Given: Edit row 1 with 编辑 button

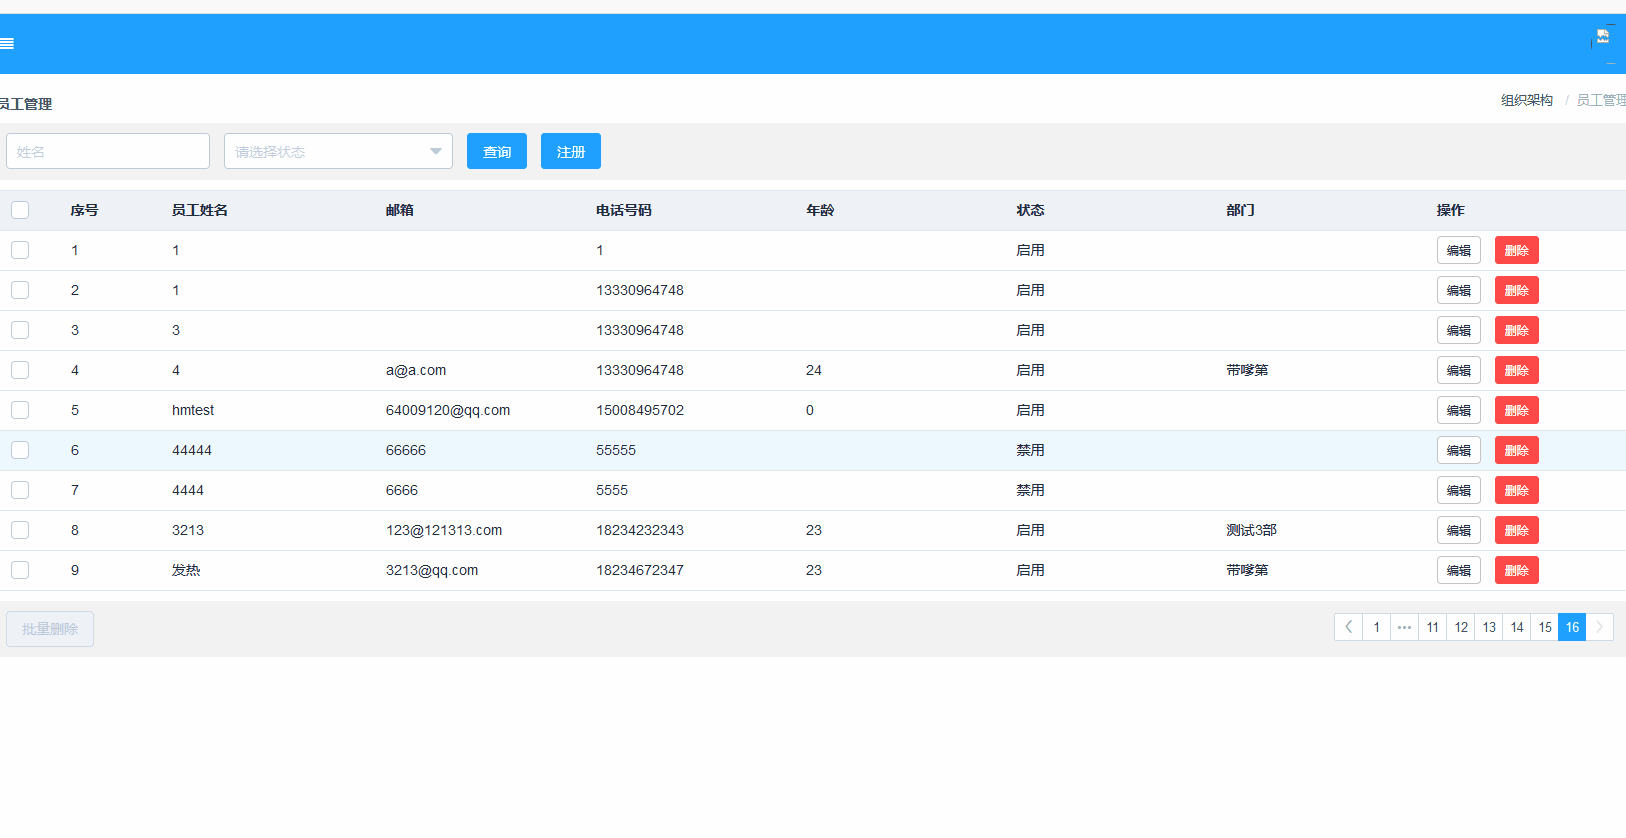Looking at the screenshot, I should [1459, 250].
